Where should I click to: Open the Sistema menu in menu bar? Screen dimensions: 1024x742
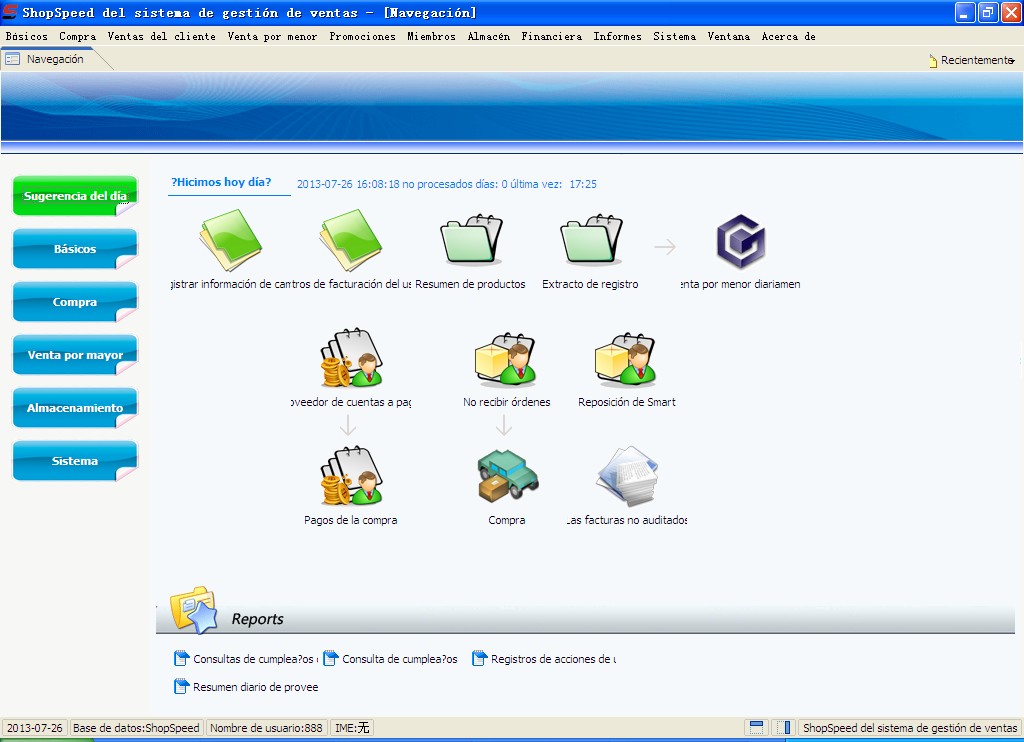[675, 37]
